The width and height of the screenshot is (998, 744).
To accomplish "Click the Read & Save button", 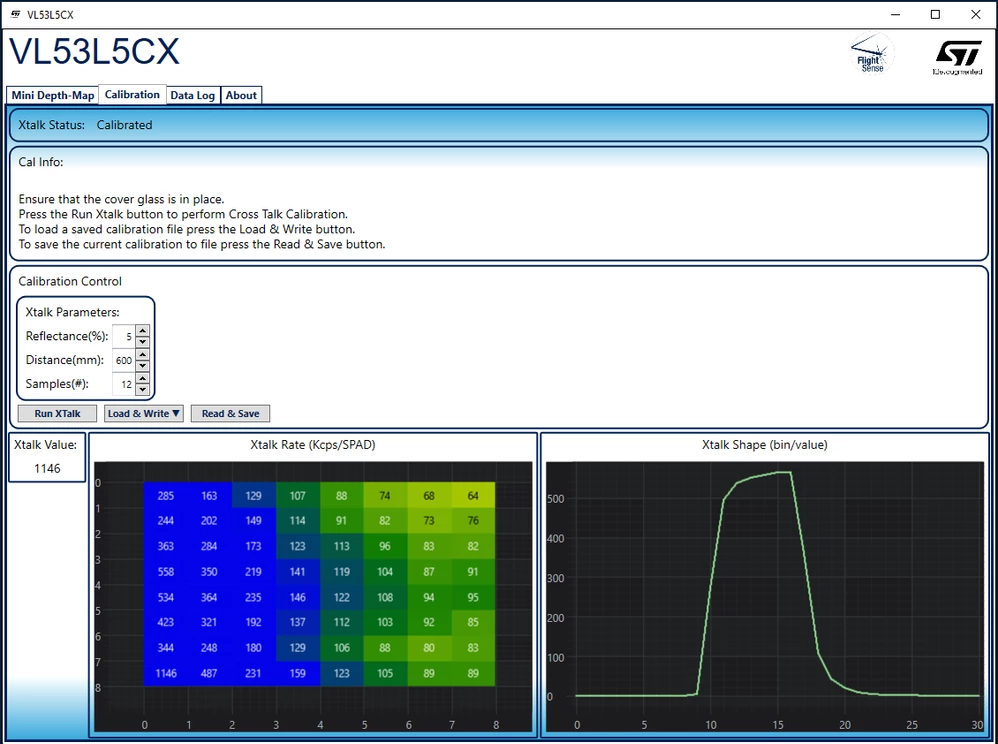I will (x=230, y=414).
